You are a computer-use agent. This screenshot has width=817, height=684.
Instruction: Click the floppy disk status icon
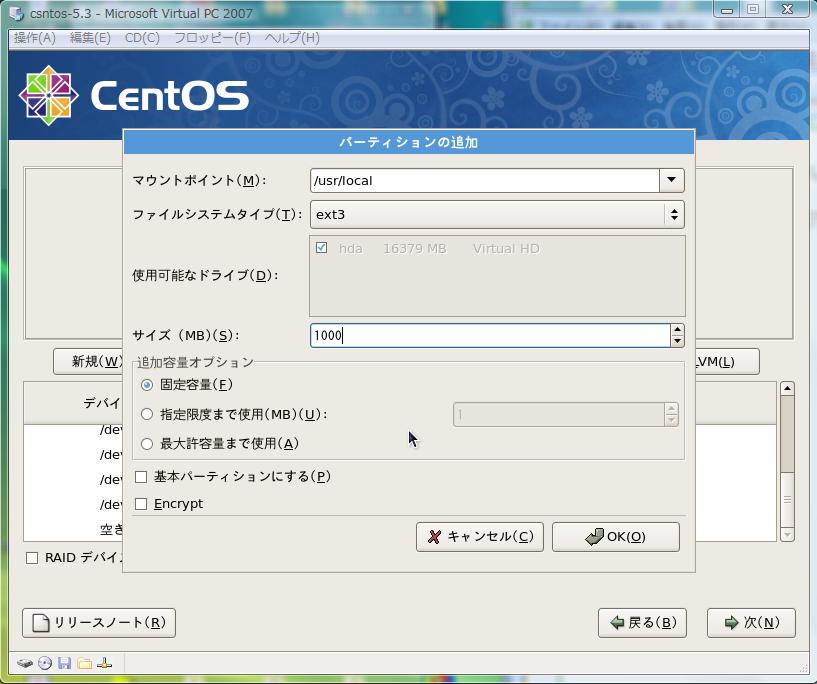point(65,663)
